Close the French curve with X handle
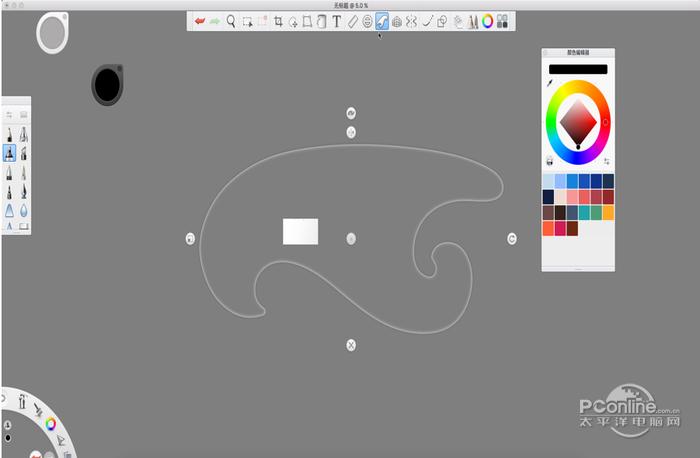 coord(351,345)
